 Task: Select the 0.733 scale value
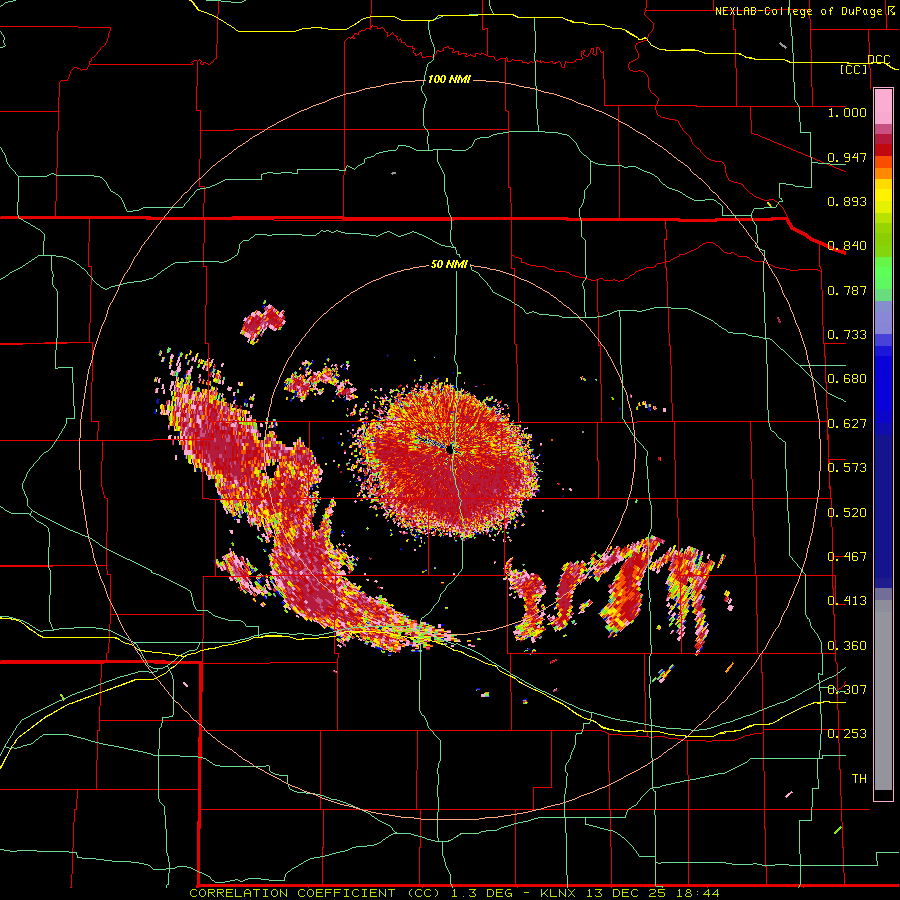coord(847,335)
